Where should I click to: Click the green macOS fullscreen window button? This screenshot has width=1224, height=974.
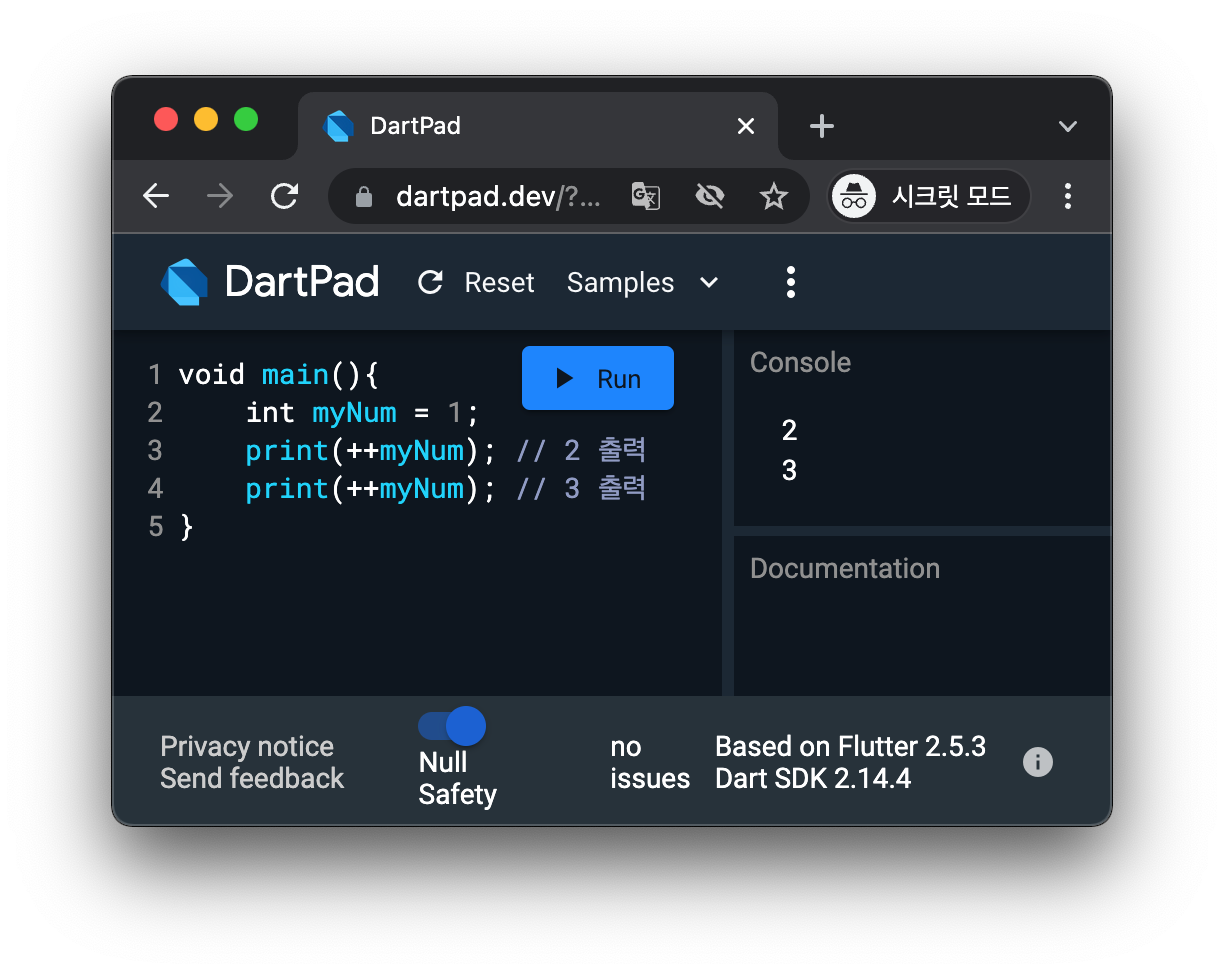[246, 119]
